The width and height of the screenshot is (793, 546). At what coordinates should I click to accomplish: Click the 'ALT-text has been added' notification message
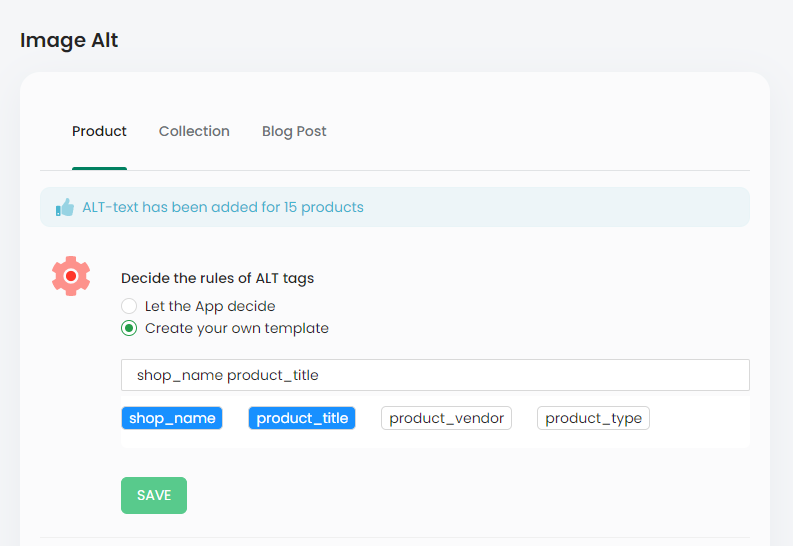pos(223,207)
